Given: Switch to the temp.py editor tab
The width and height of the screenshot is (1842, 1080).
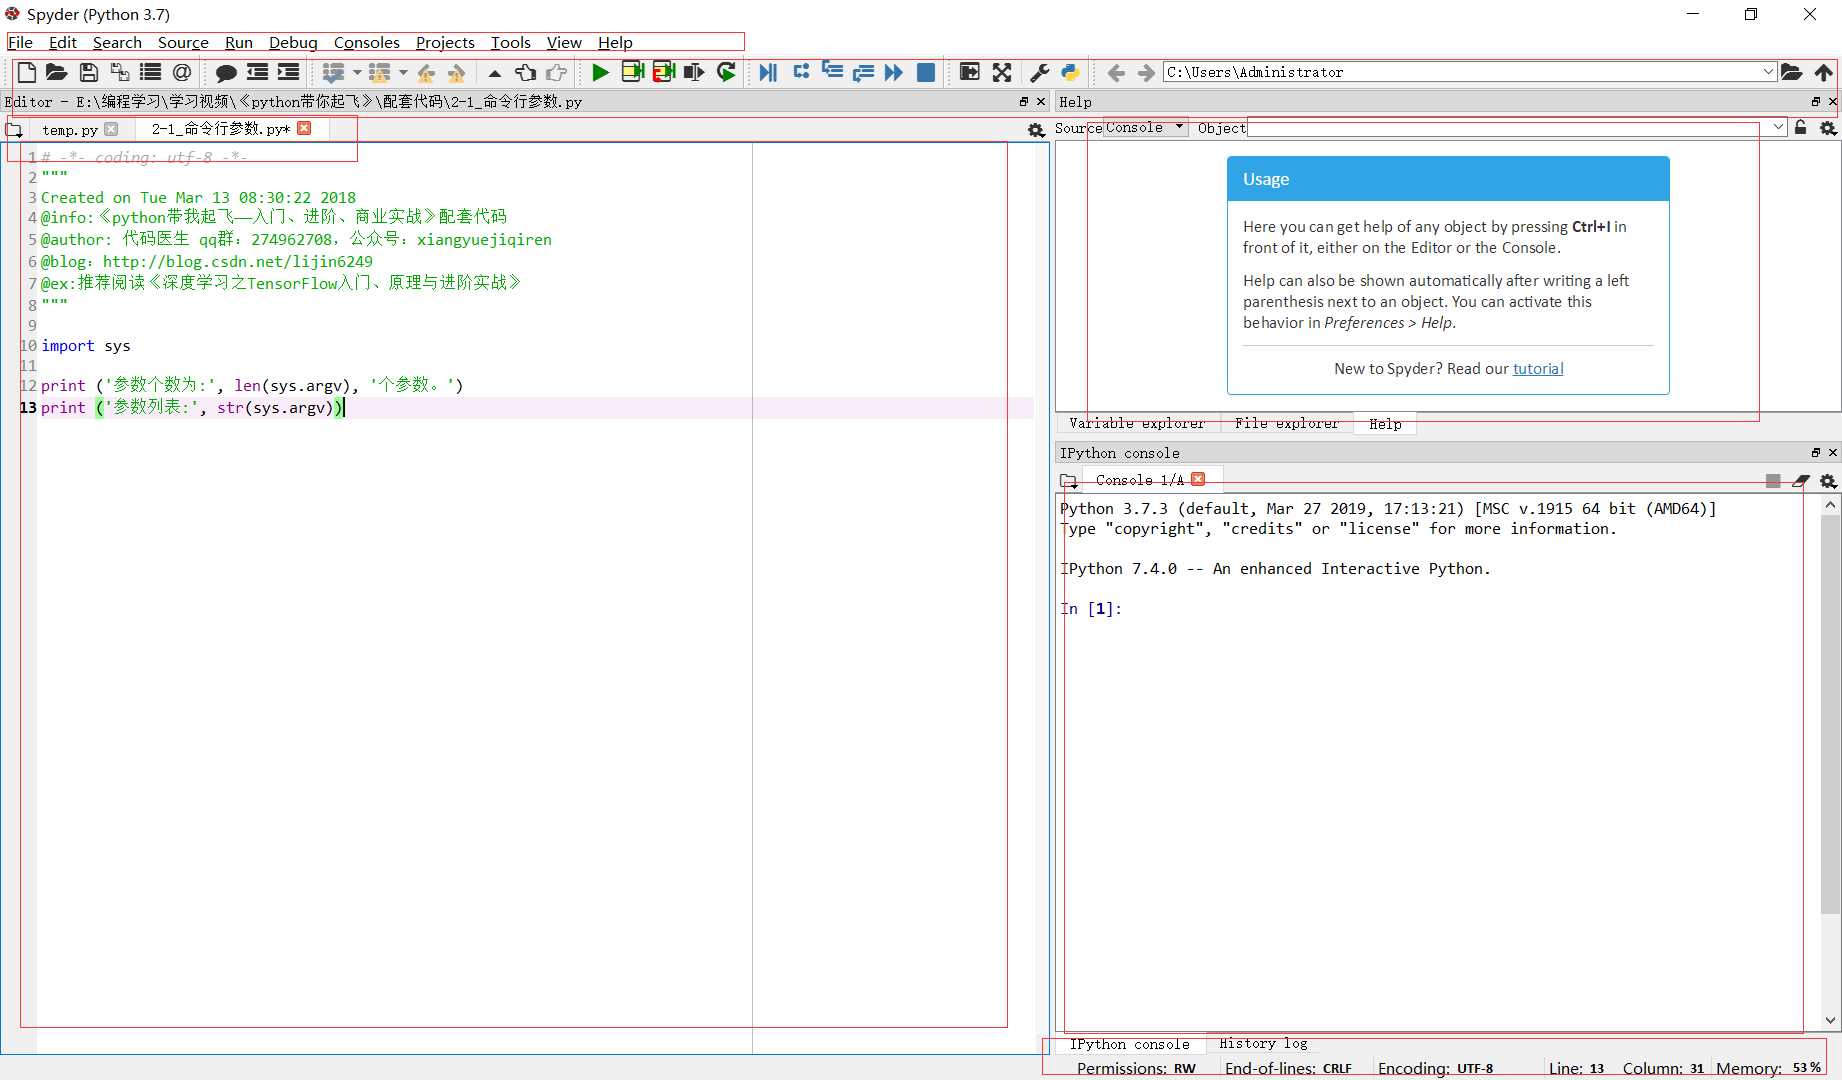Looking at the screenshot, I should point(70,130).
